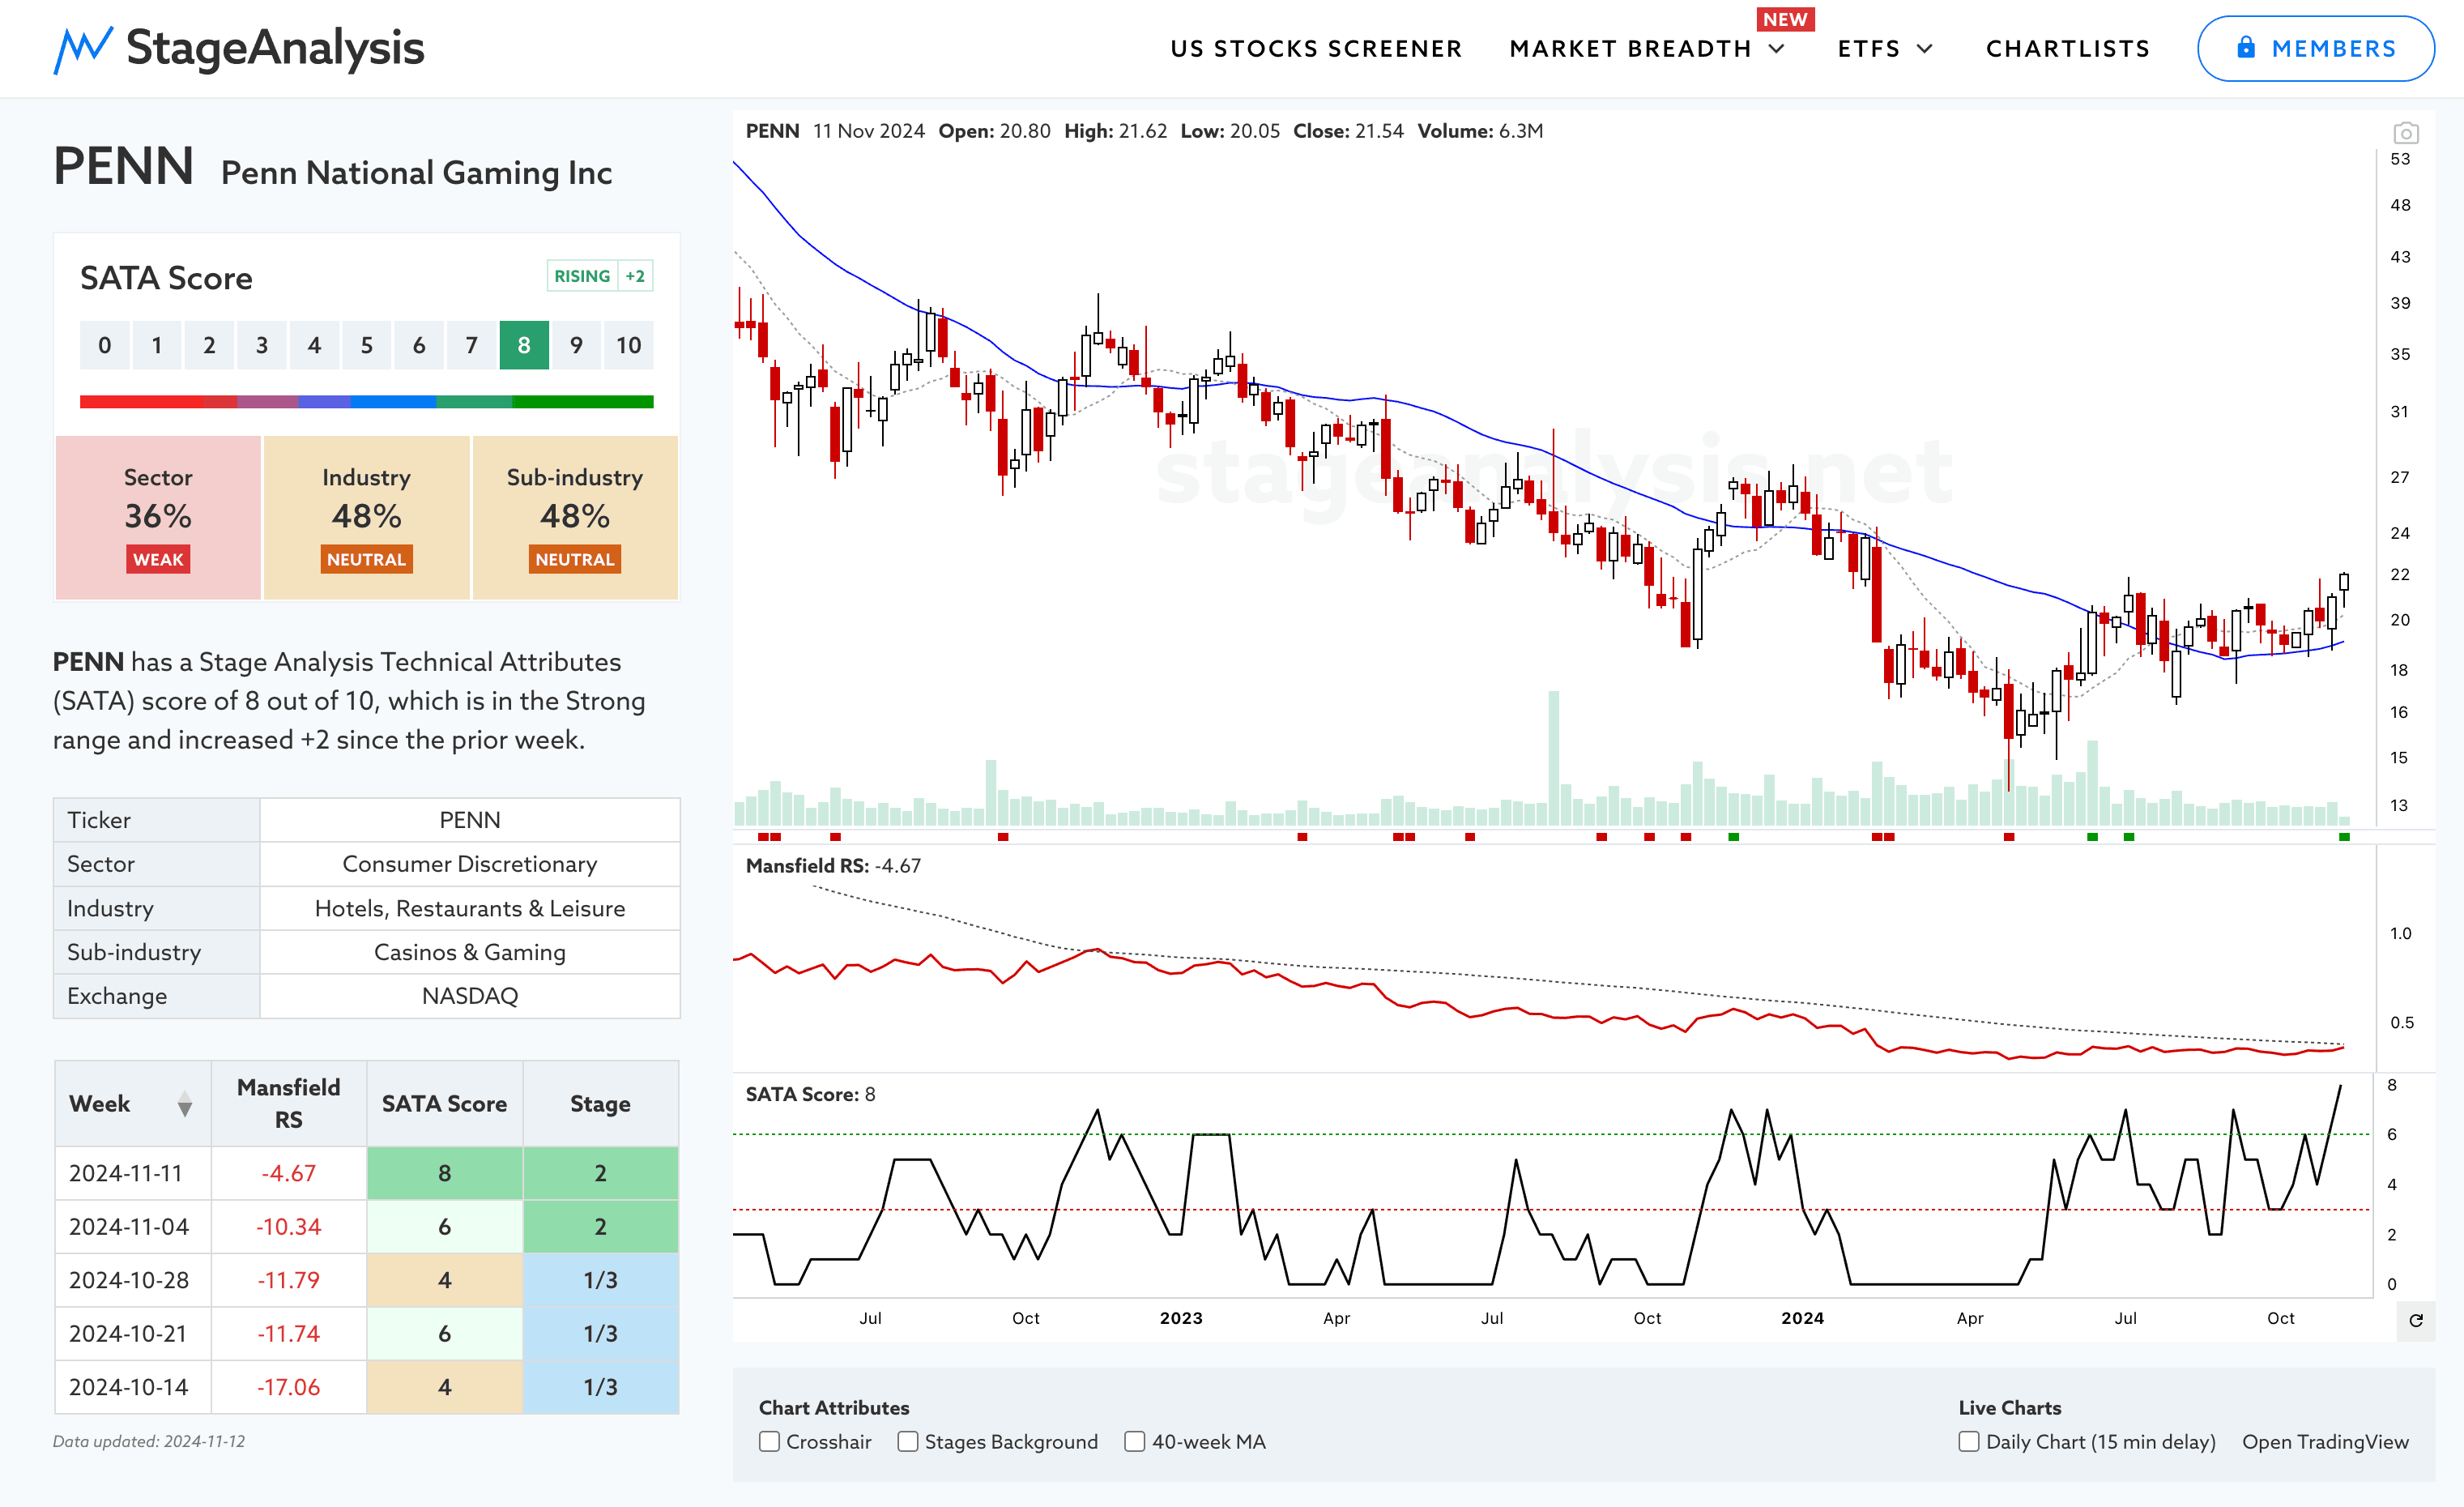Open the ETFs menu

pyautogui.click(x=1868, y=49)
